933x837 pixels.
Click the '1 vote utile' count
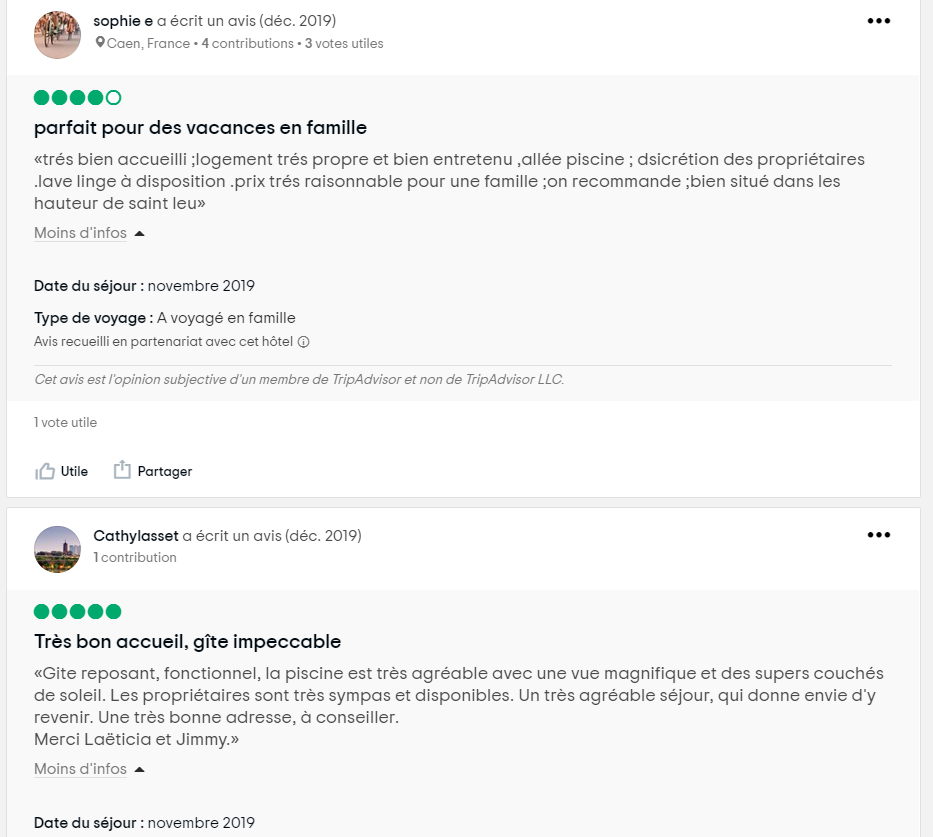point(66,423)
